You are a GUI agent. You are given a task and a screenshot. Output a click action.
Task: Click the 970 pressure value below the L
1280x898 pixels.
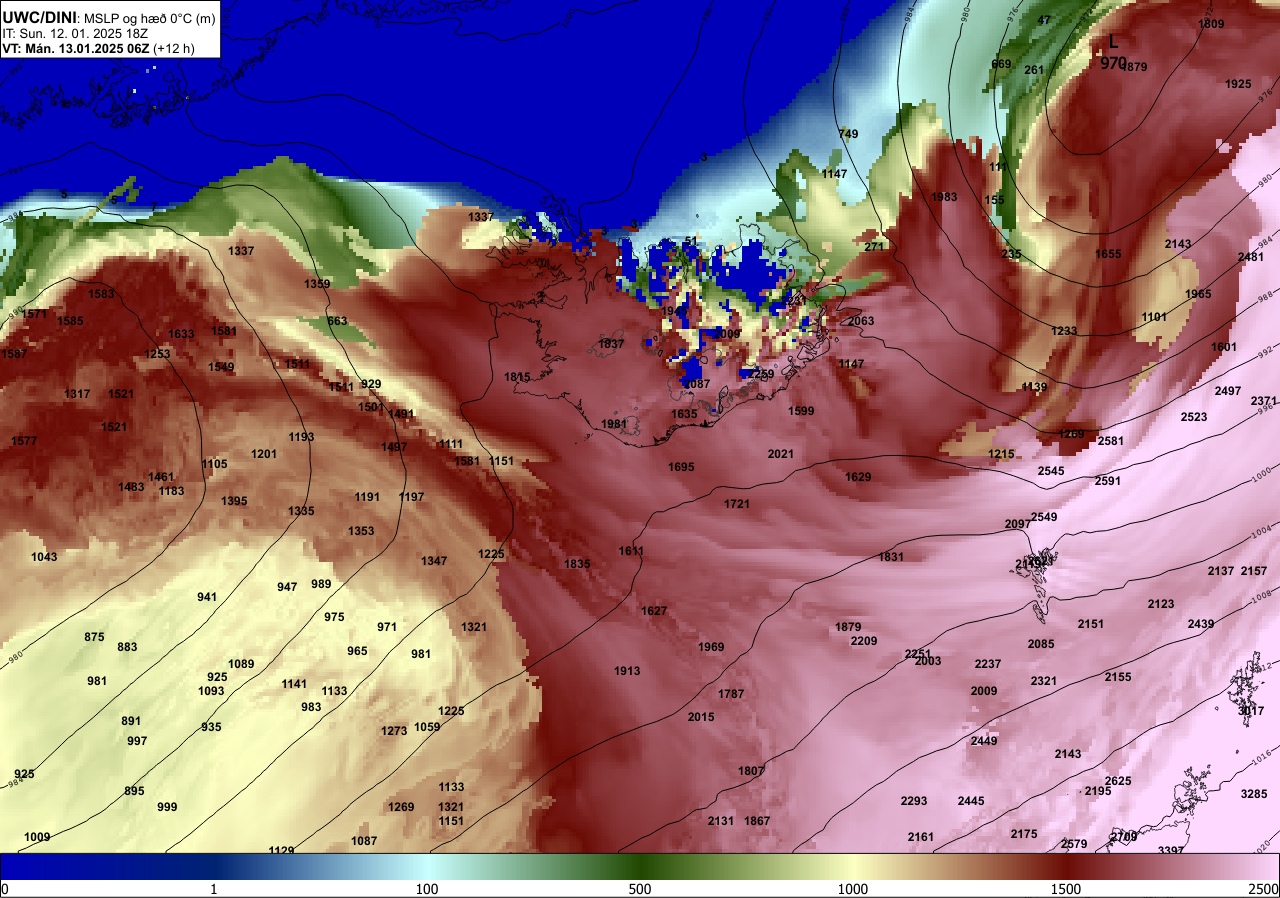1113,63
